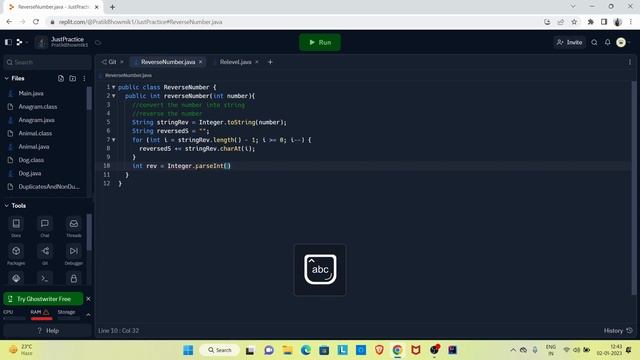Viewport: 640px width, 360px height.
Task: Open Brave browser from taskbar
Action: (x=379, y=350)
